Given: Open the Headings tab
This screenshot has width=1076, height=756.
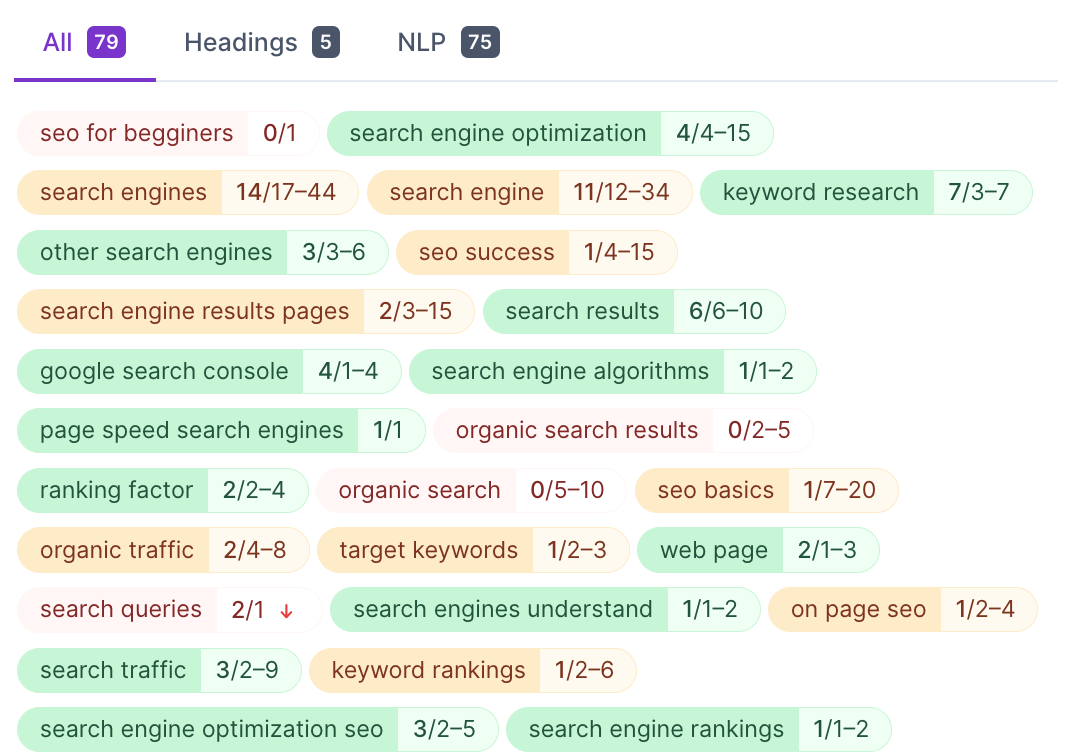Looking at the screenshot, I should [x=261, y=43].
